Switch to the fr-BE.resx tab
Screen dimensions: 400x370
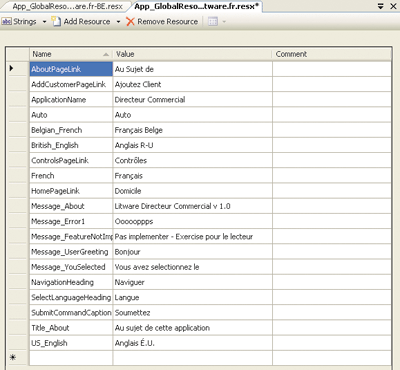(x=67, y=6)
